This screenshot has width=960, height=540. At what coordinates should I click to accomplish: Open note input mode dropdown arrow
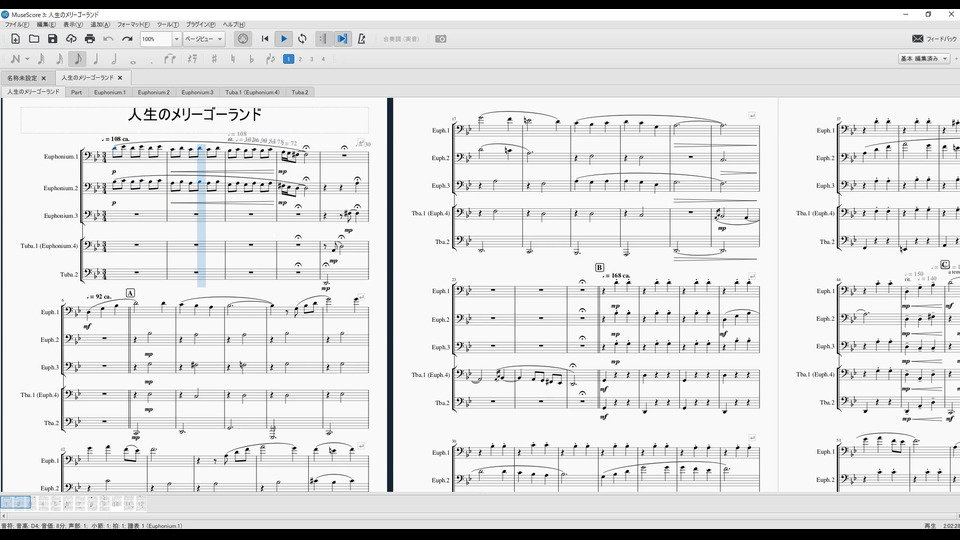click(27, 59)
